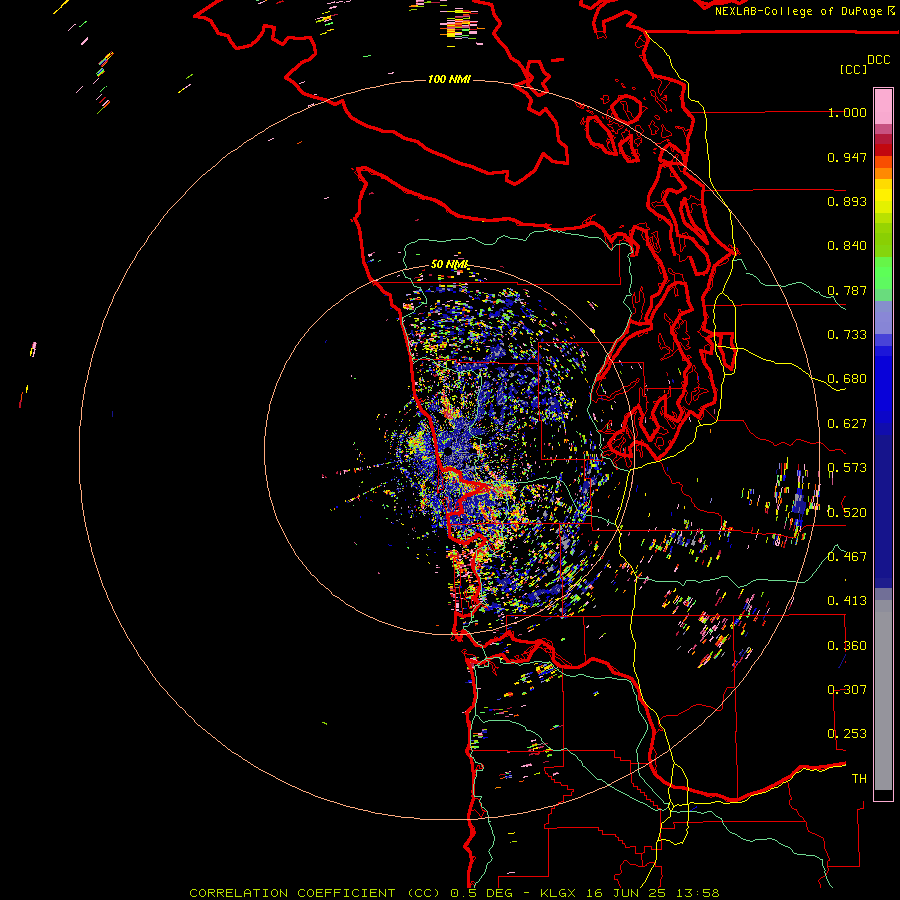Pick the pink segment of the color bar
900x900 pixels.
[883, 107]
